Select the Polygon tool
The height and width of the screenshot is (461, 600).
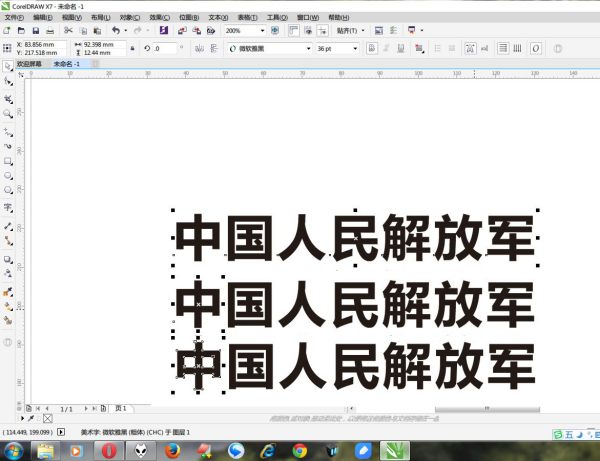click(8, 190)
